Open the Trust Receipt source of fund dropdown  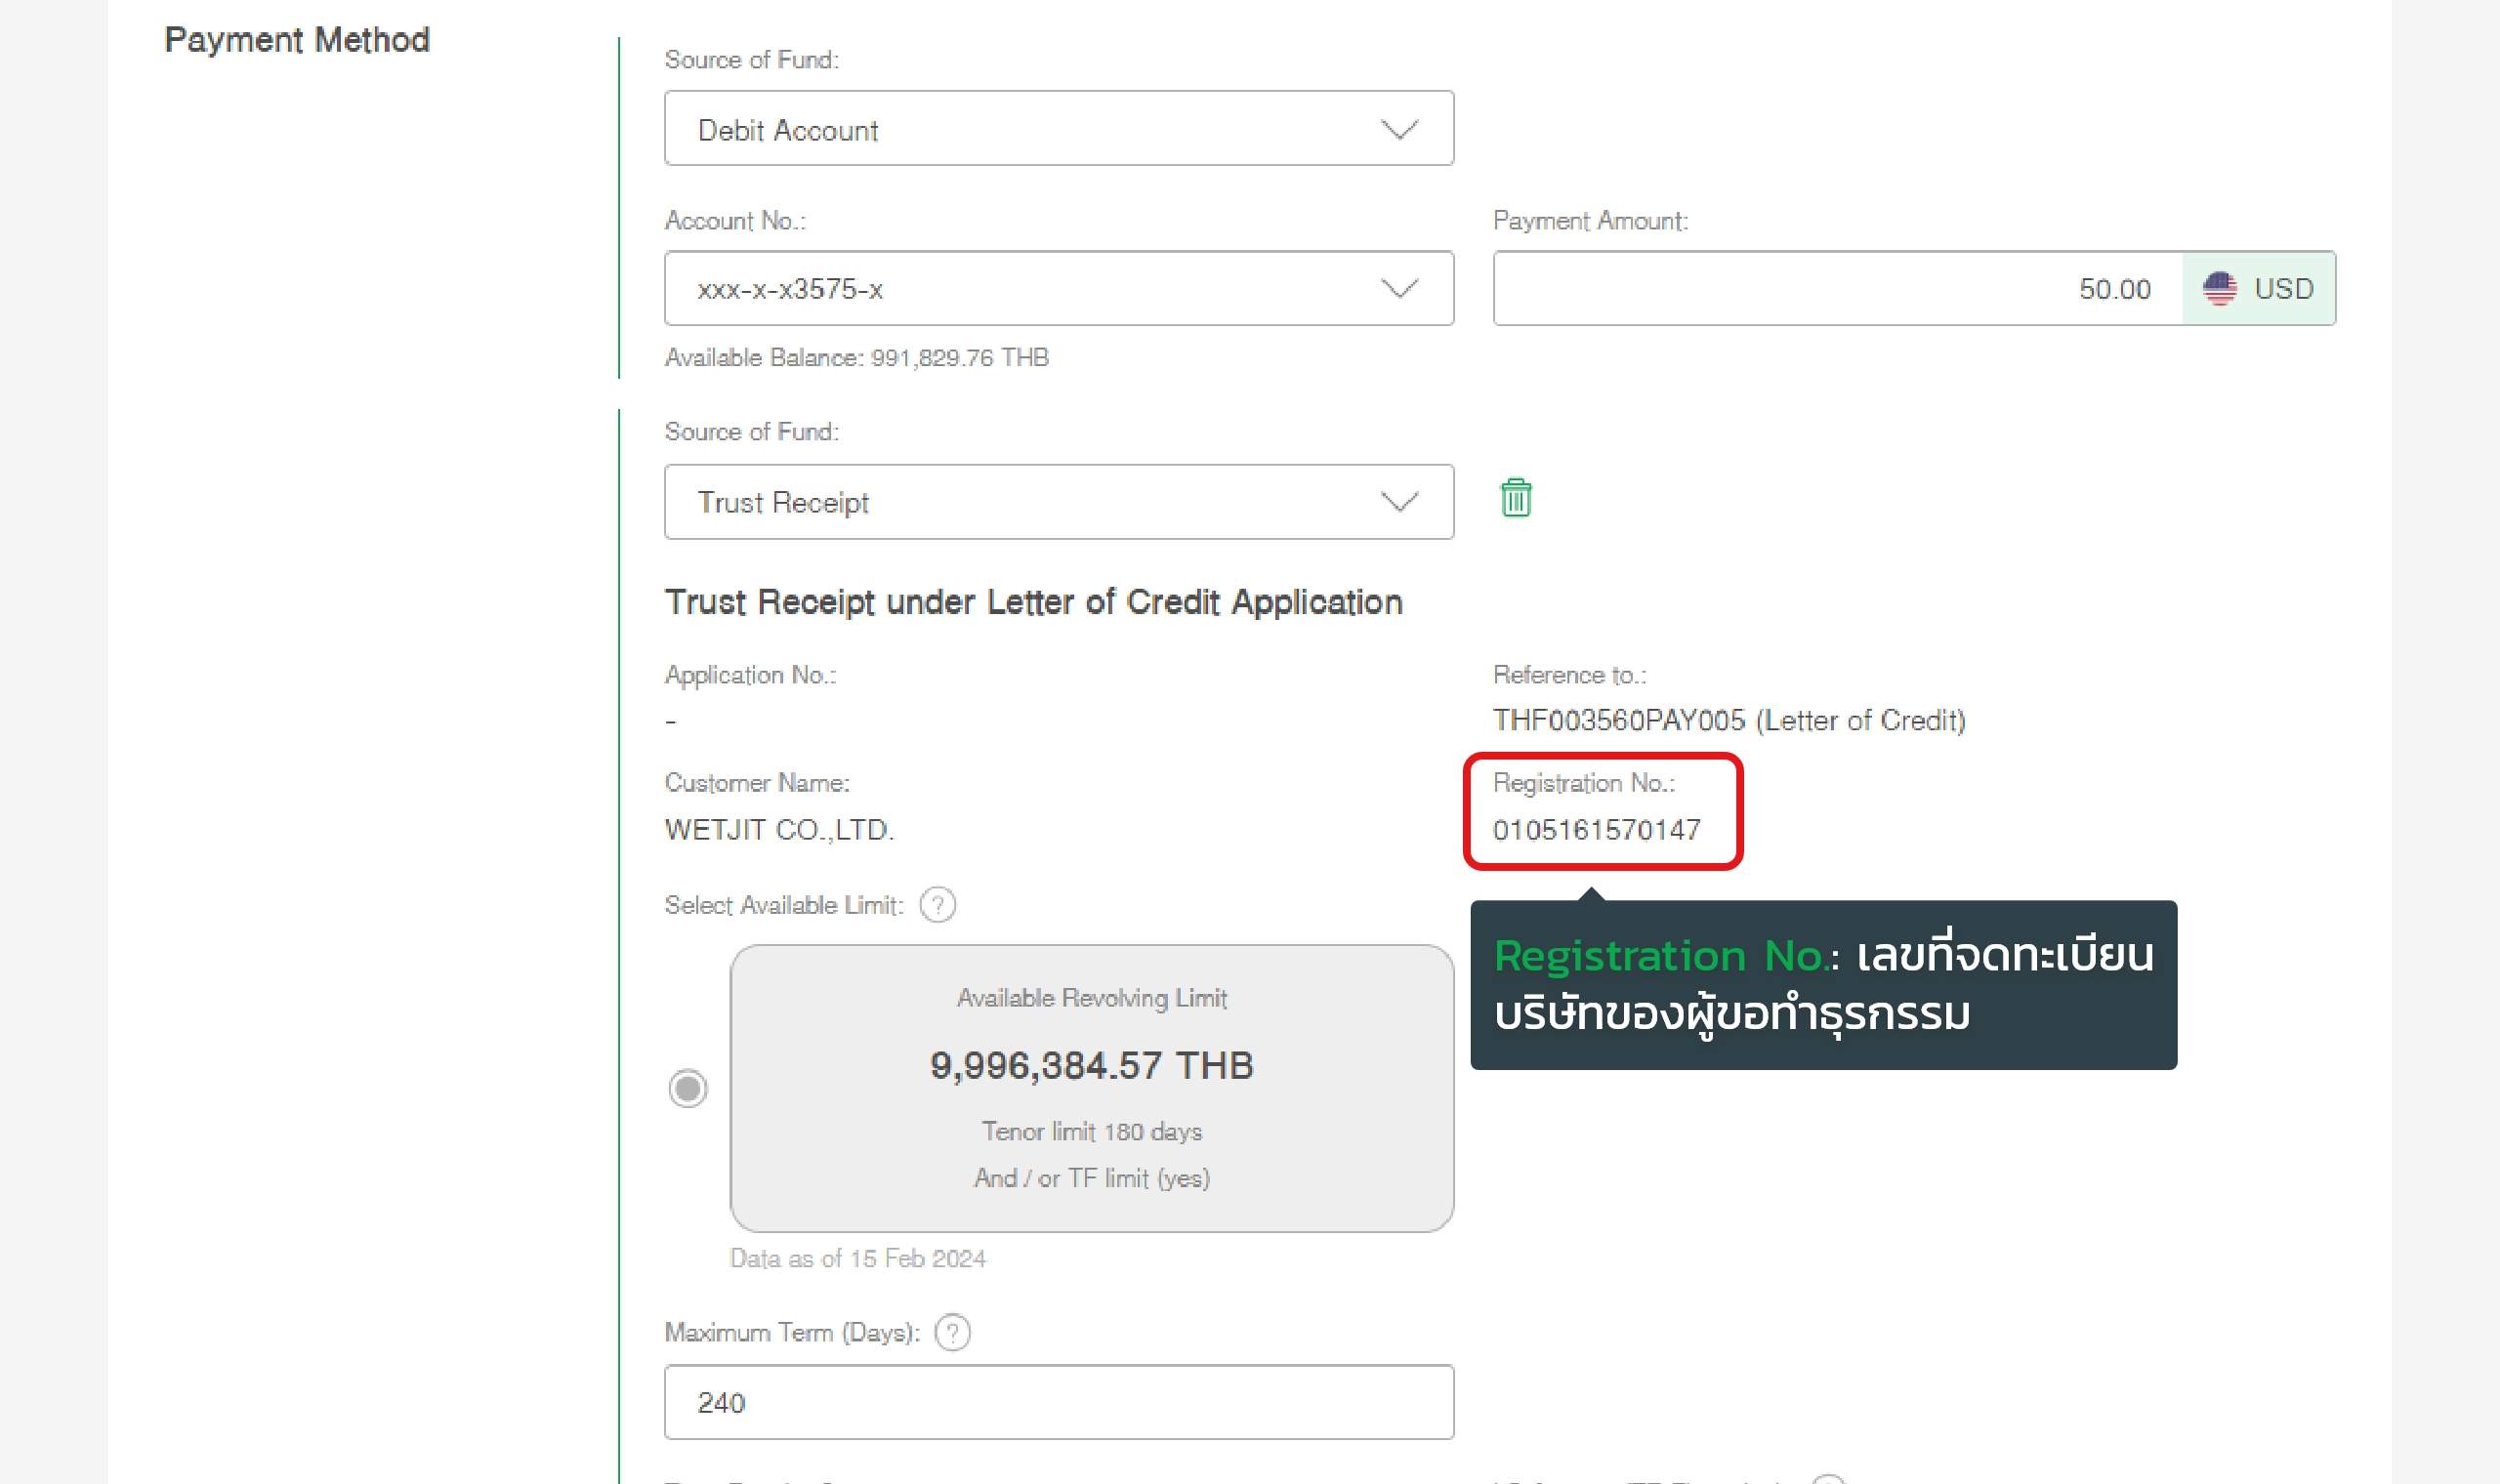tap(1058, 502)
